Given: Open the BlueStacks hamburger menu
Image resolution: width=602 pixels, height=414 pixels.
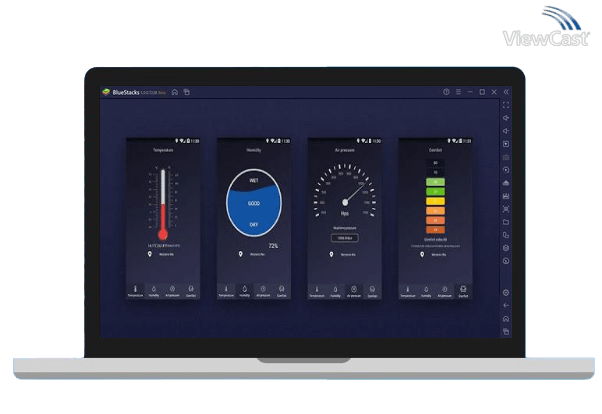Looking at the screenshot, I should 458,92.
